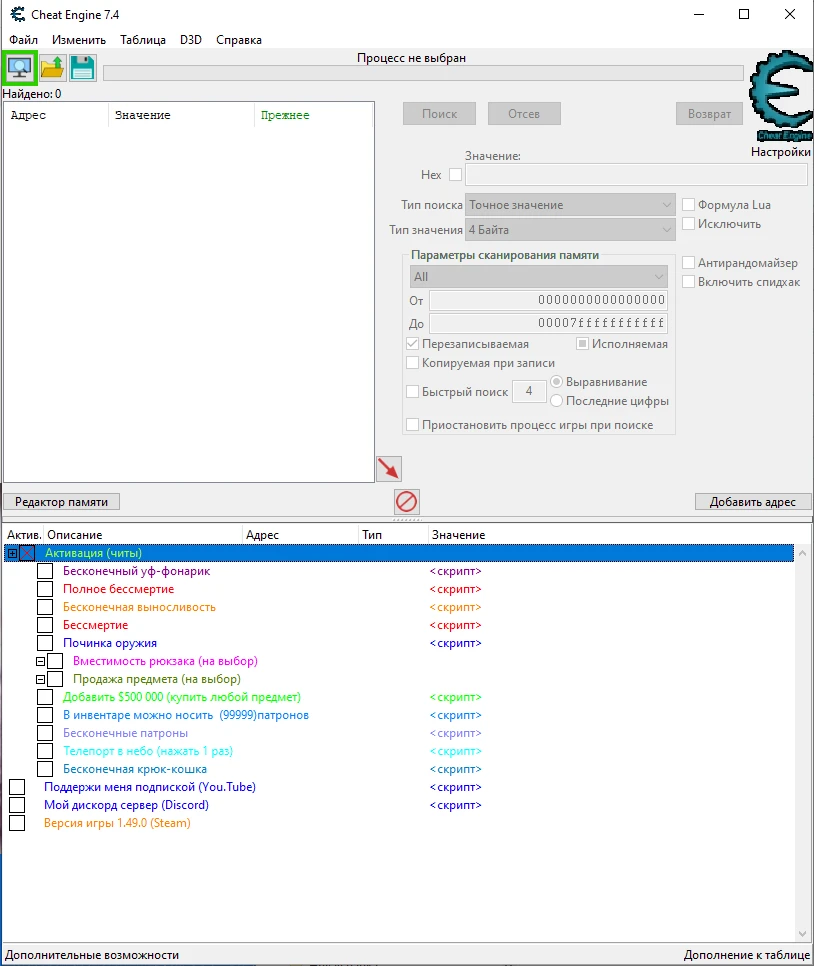Select Выравнивание radio button
The width and height of the screenshot is (814, 966).
pyautogui.click(x=556, y=382)
